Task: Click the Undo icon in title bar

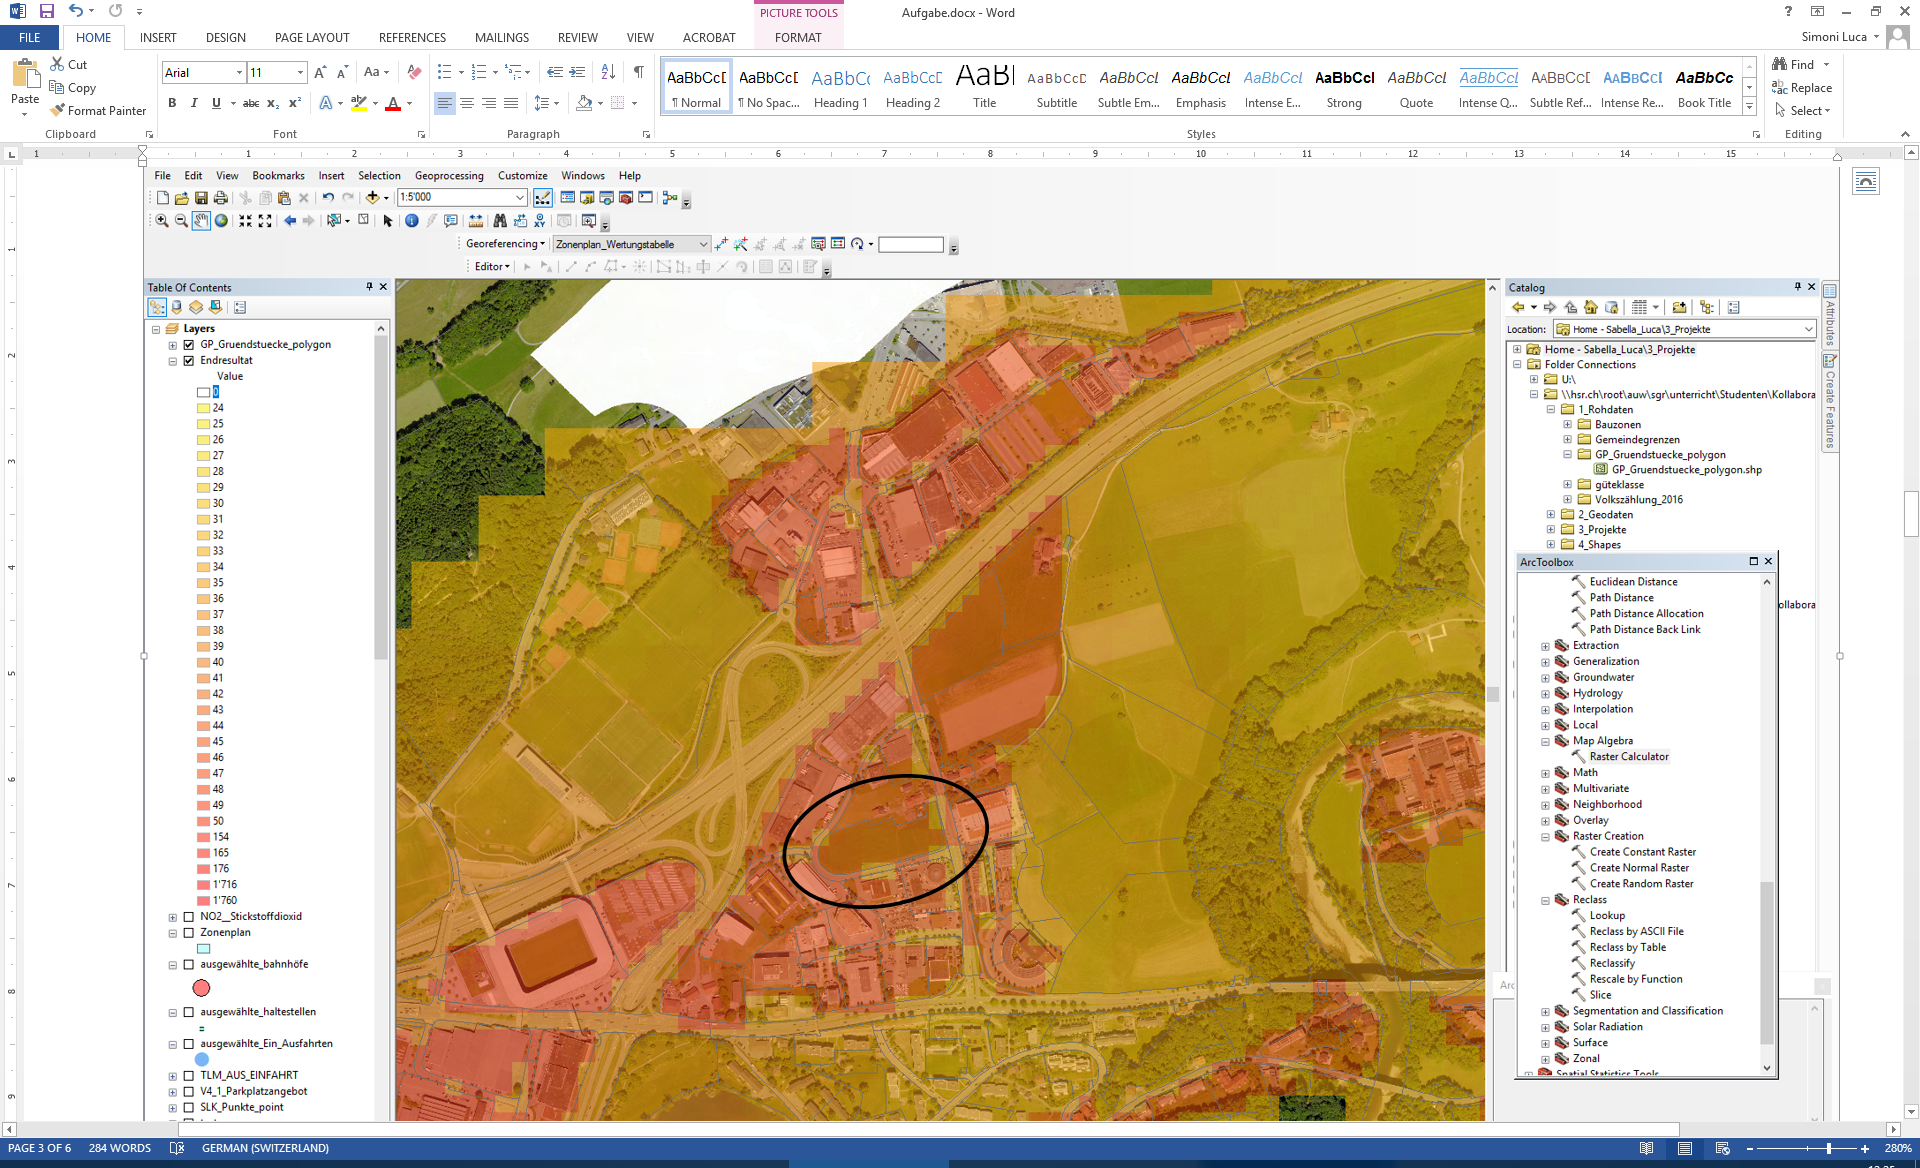Action: click(x=76, y=12)
